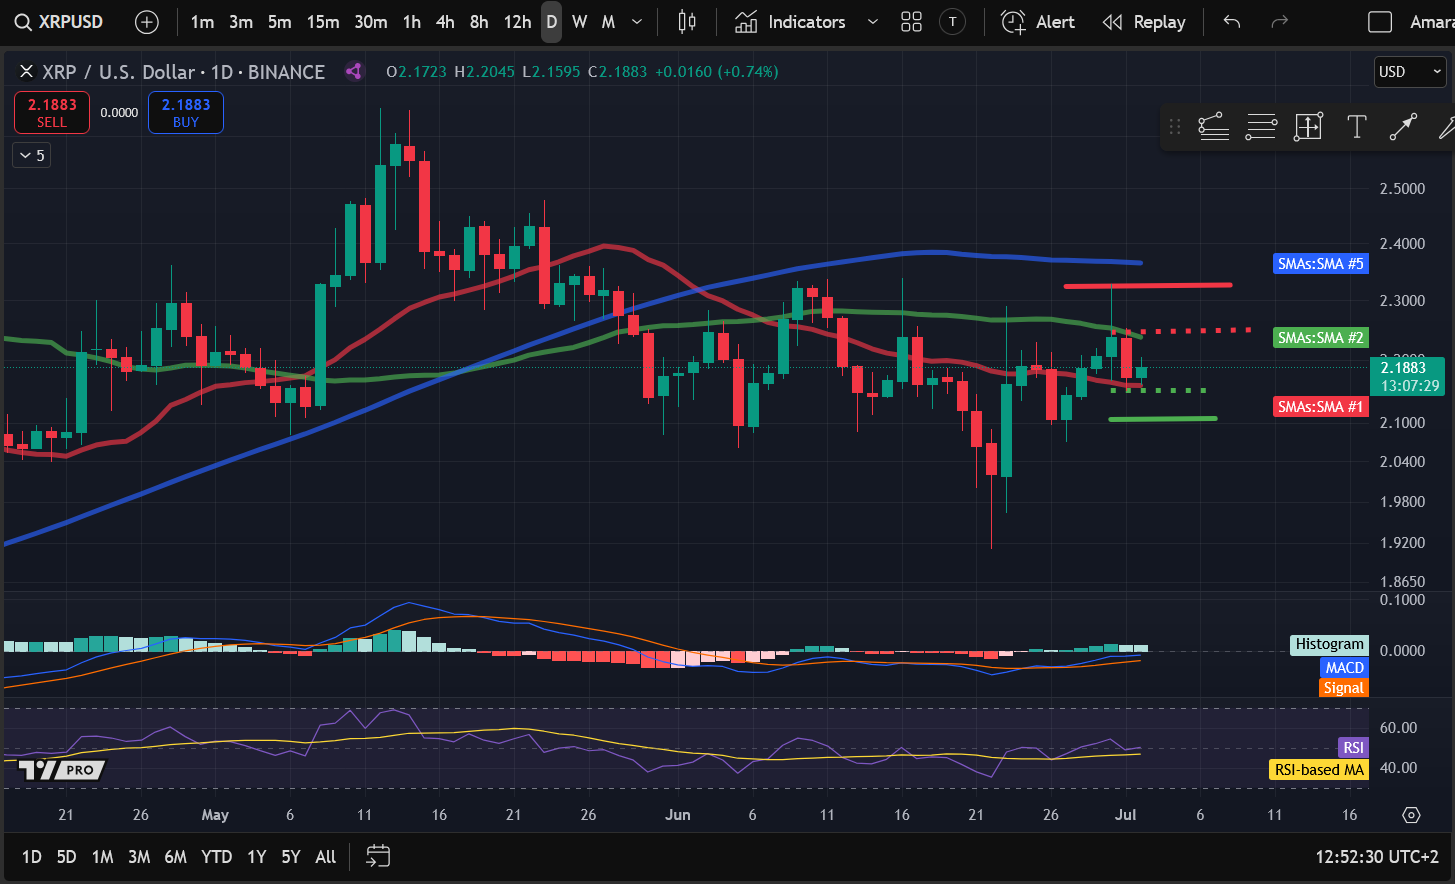Open the USD currency dropdown
Screen dimensions: 1455x884
[1410, 72]
